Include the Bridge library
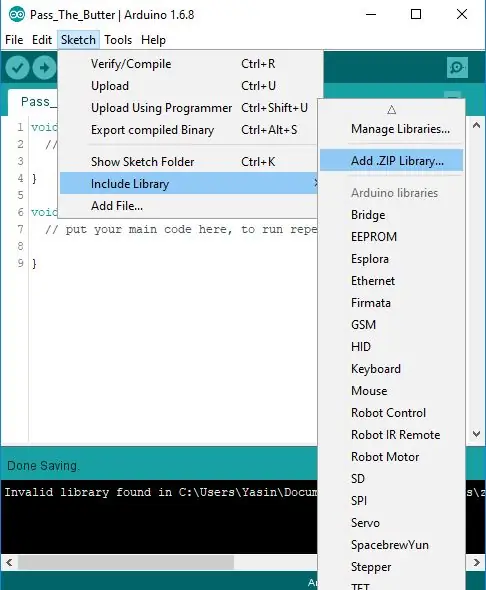 click(391, 215)
